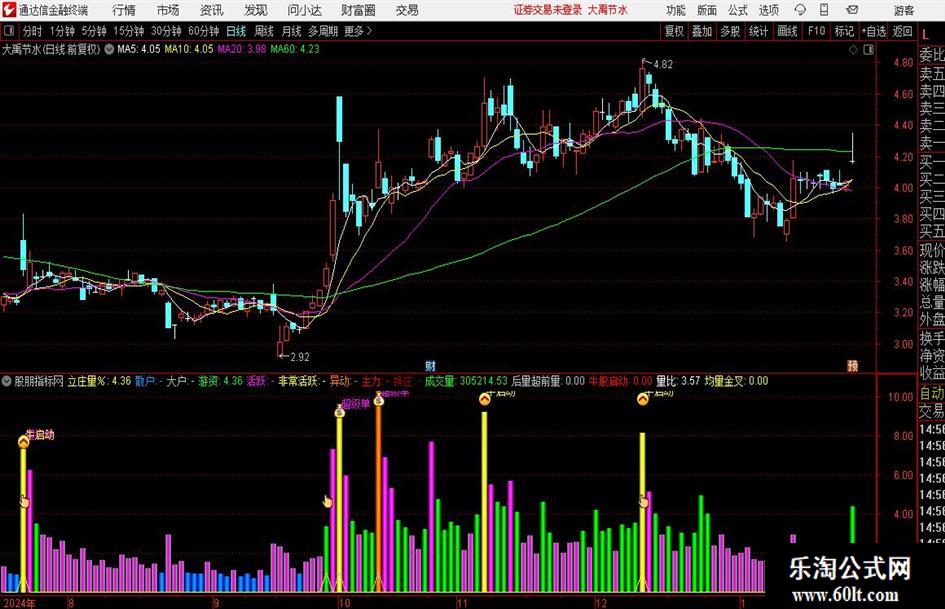Click coin icon atop the orange bar
This screenshot has height=609, width=945.
pyautogui.click(x=379, y=400)
